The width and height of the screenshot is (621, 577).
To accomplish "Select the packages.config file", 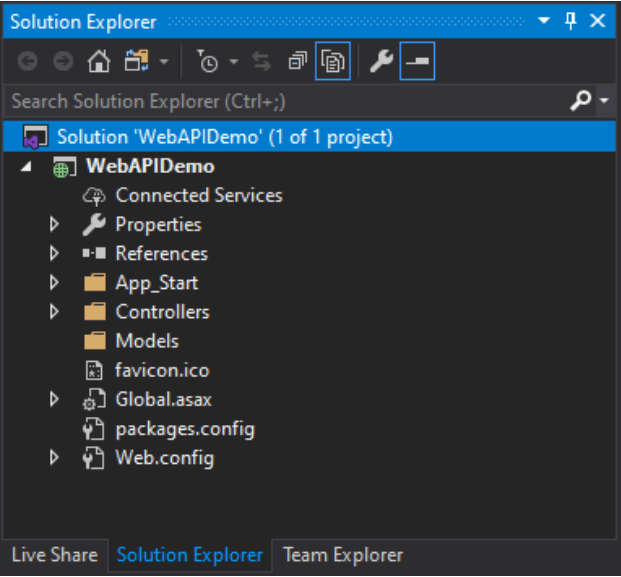I will (x=184, y=429).
